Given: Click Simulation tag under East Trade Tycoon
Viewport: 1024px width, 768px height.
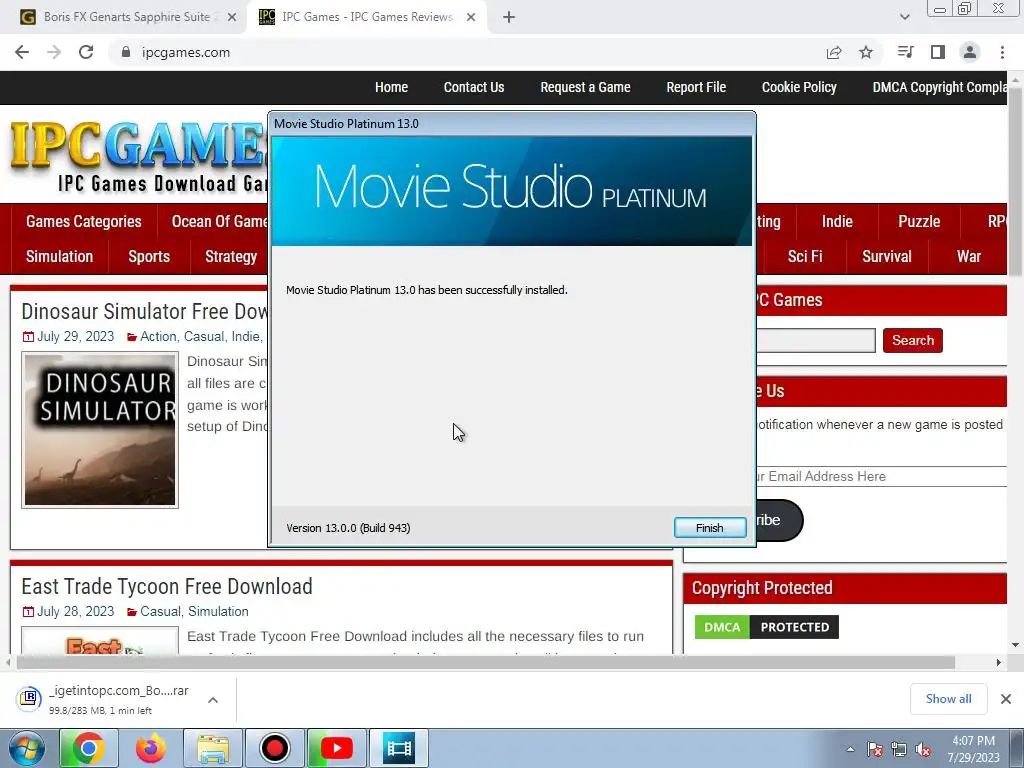Looking at the screenshot, I should coord(218,611).
